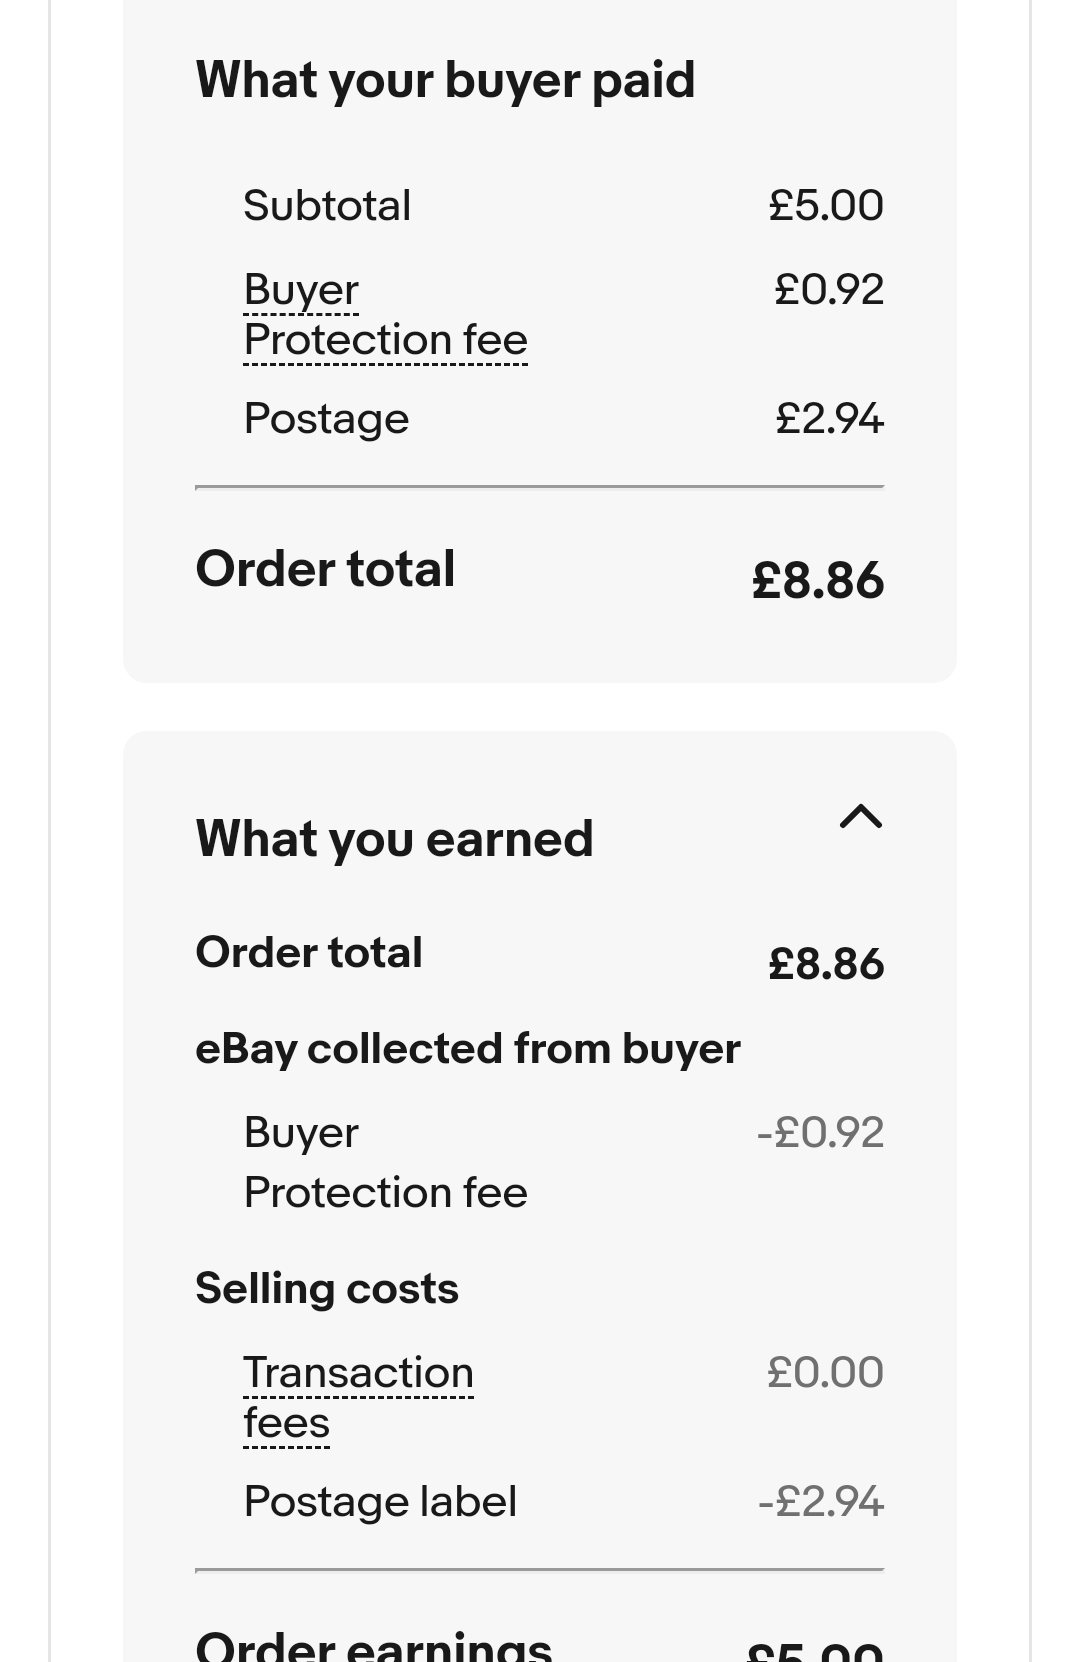
Task: Open Buyer Protection fee info link
Action: click(385, 315)
